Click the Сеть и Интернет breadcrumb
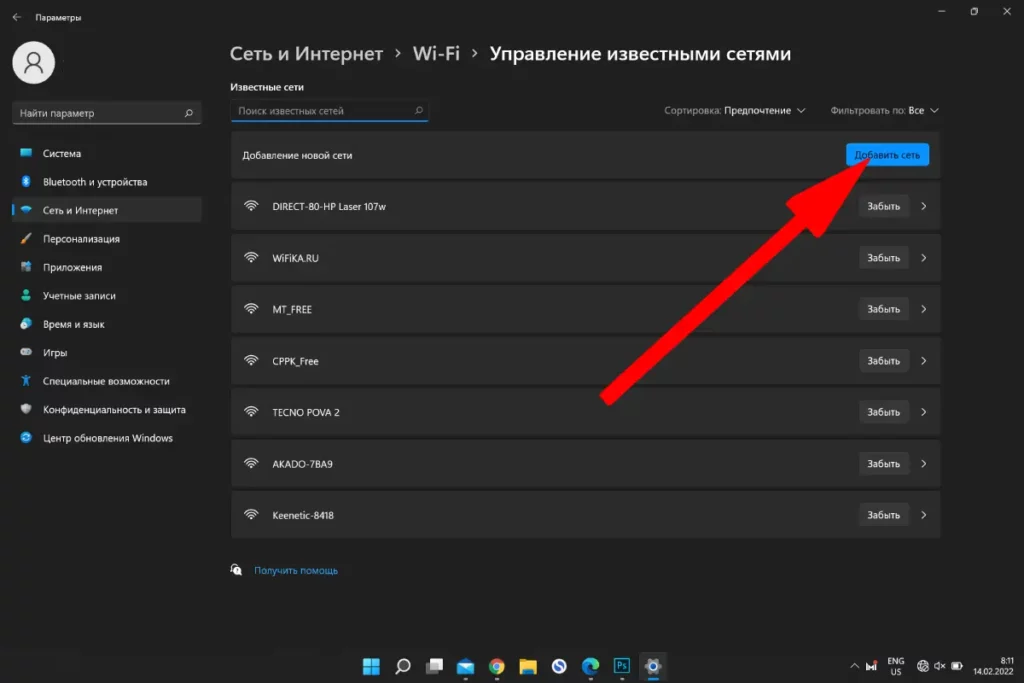 (306, 54)
